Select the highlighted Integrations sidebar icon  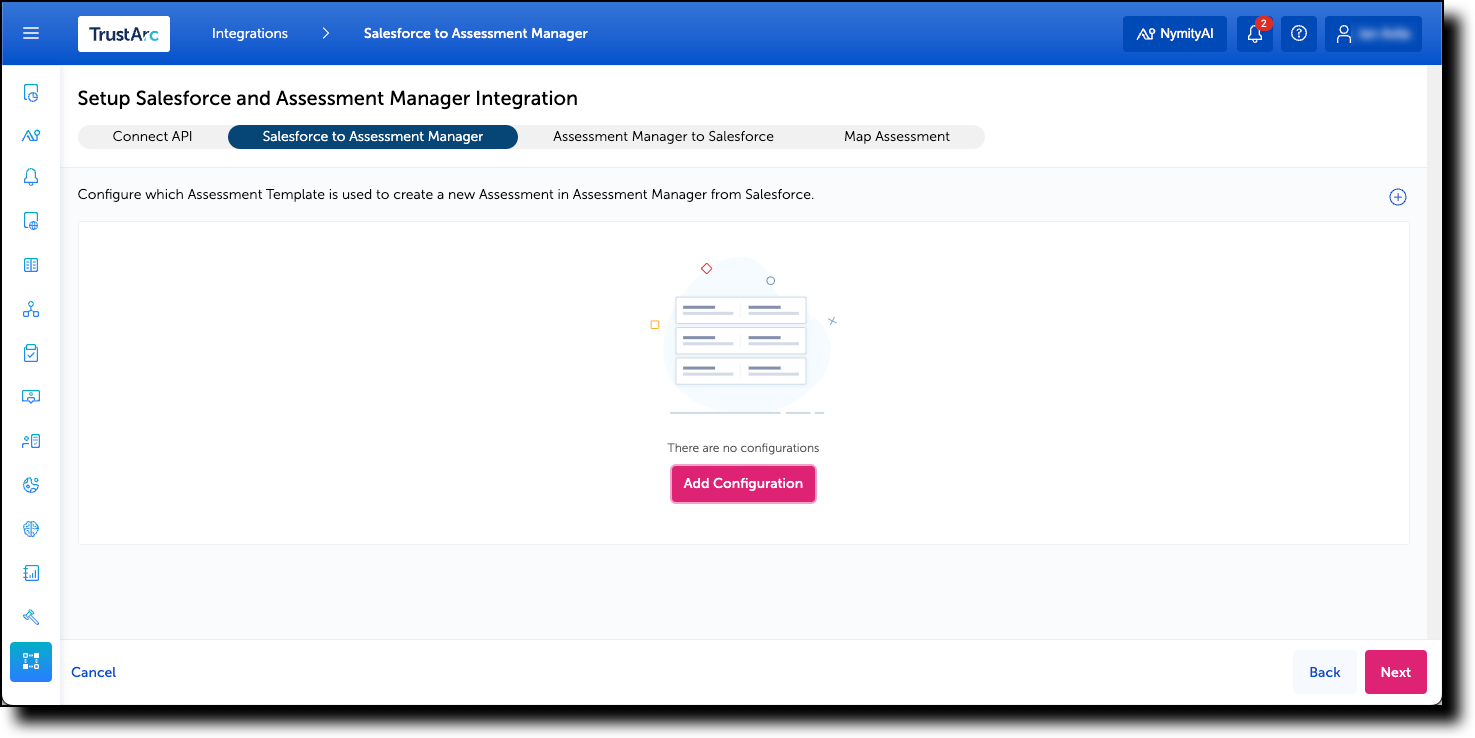pyautogui.click(x=31, y=662)
